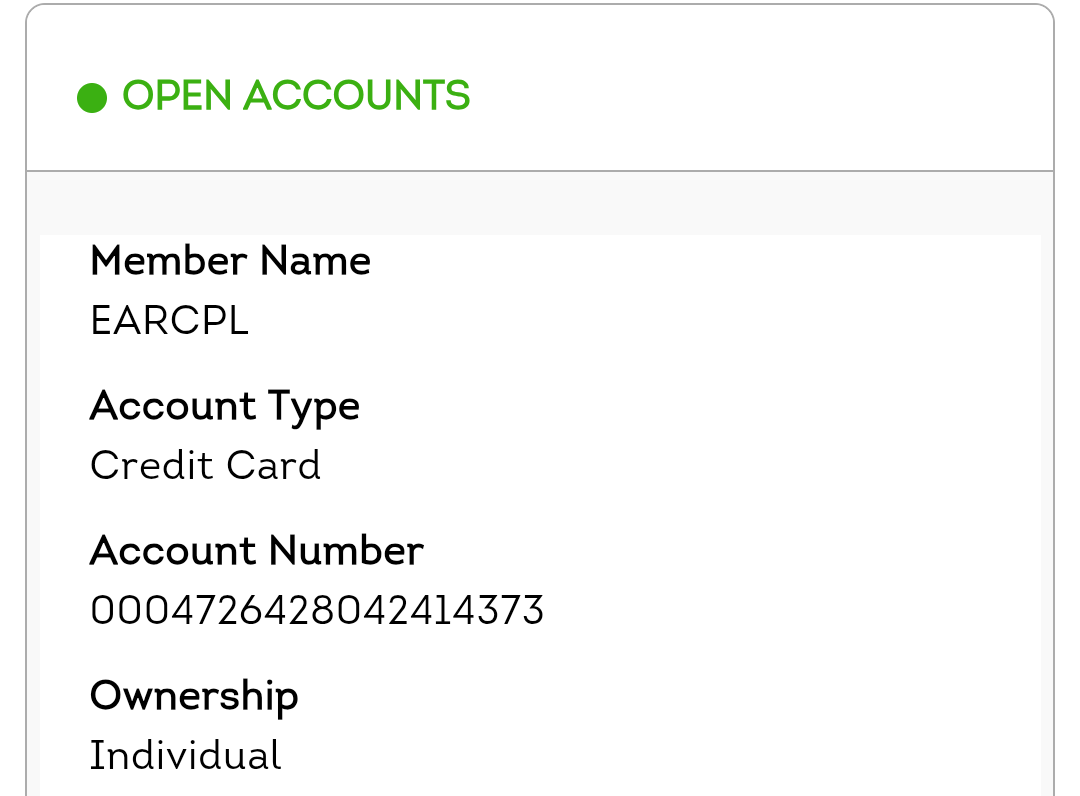Click the Ownership label
The image size is (1080, 796).
(194, 696)
